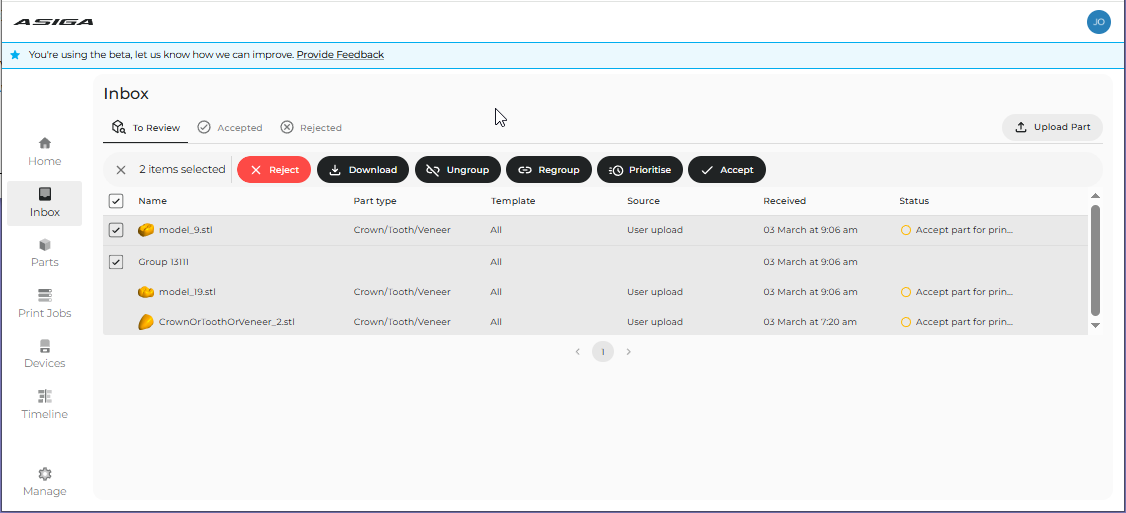This screenshot has width=1126, height=513.
Task: Click User upload source for model_9.stl
Action: [655, 230]
